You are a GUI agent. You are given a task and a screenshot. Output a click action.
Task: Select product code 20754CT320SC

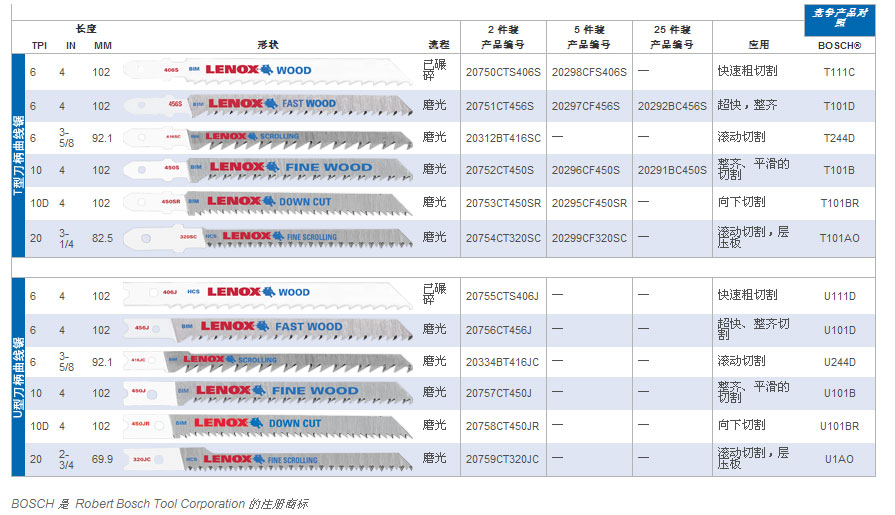503,238
